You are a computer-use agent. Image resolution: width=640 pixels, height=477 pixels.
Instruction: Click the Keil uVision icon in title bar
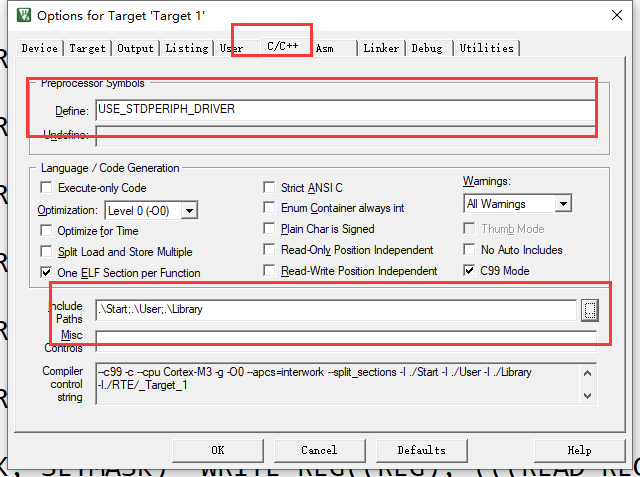tap(24, 16)
